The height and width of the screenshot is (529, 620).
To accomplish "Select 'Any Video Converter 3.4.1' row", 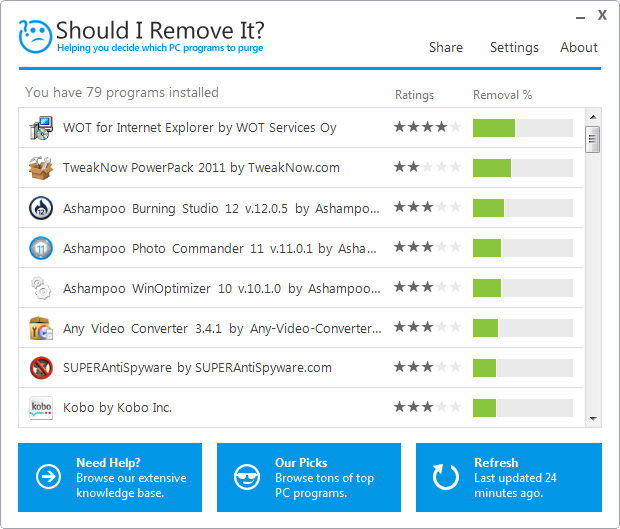I will point(301,328).
